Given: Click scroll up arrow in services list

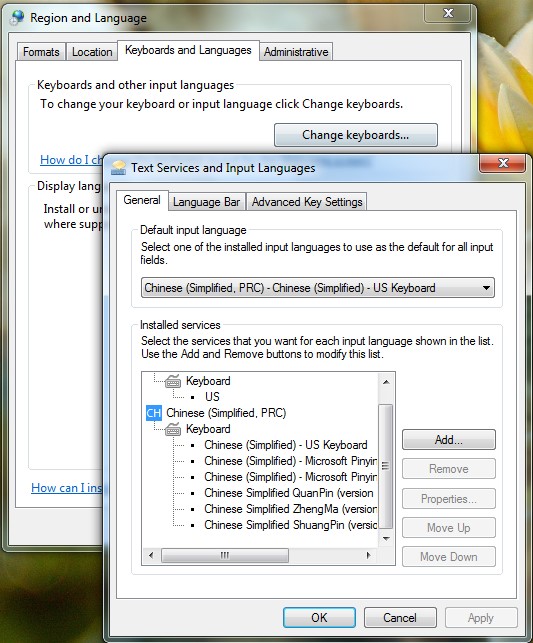Looking at the screenshot, I should pyautogui.click(x=386, y=382).
